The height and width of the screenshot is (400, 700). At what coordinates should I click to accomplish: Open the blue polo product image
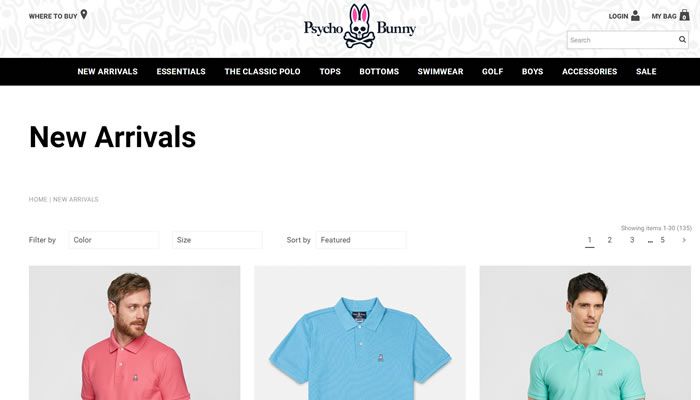pos(360,333)
